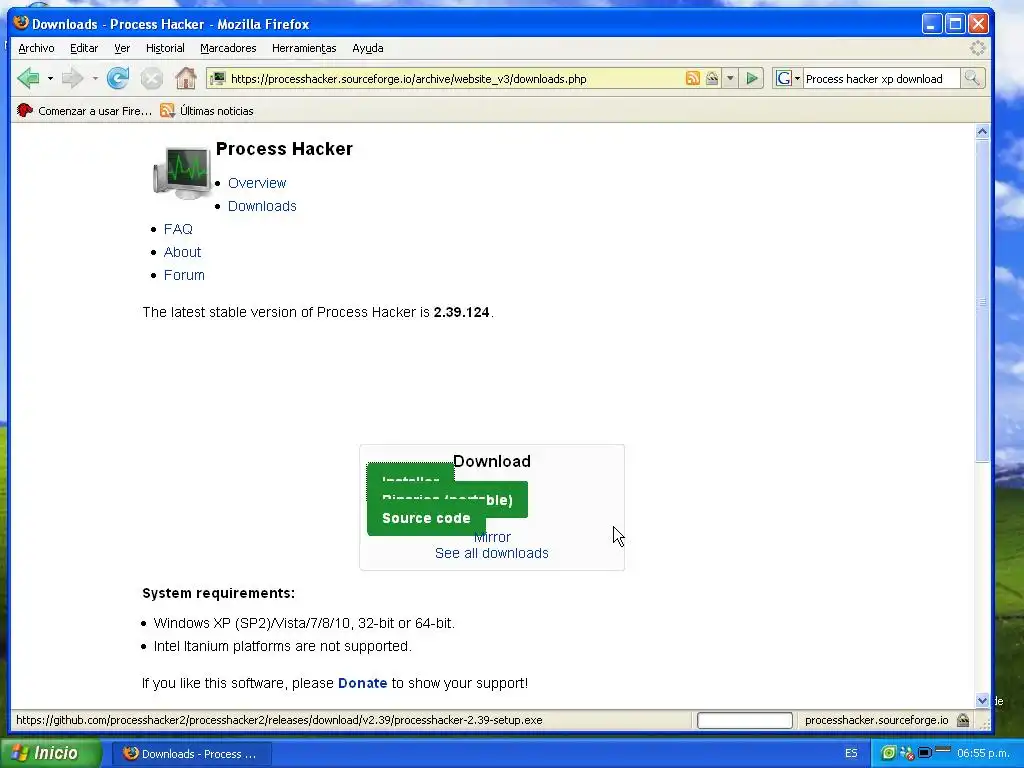This screenshot has height=768, width=1024.
Task: Click the green Installer download button
Action: click(410, 472)
